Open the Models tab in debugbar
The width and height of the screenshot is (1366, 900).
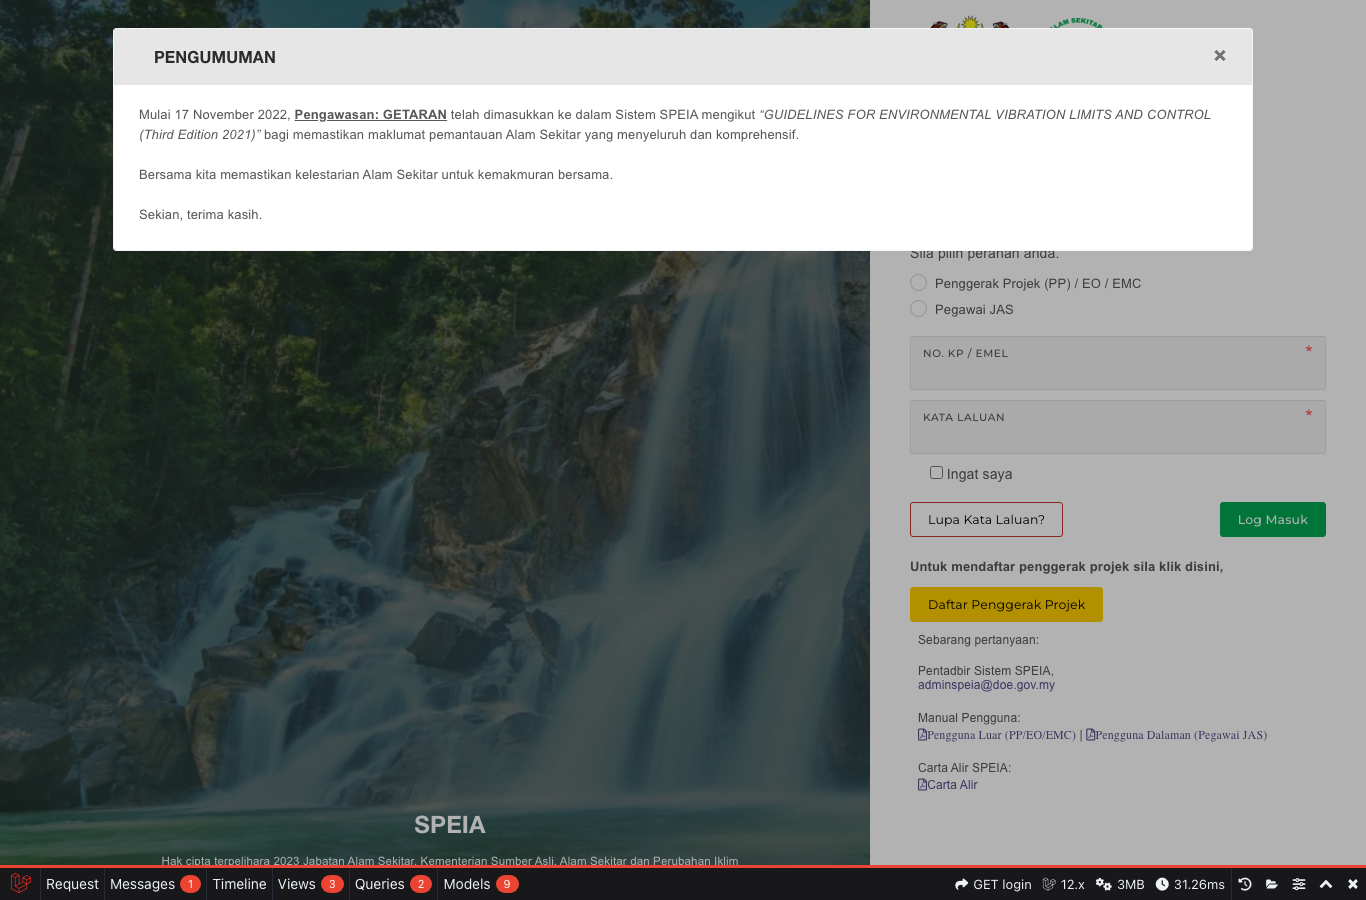coord(480,884)
